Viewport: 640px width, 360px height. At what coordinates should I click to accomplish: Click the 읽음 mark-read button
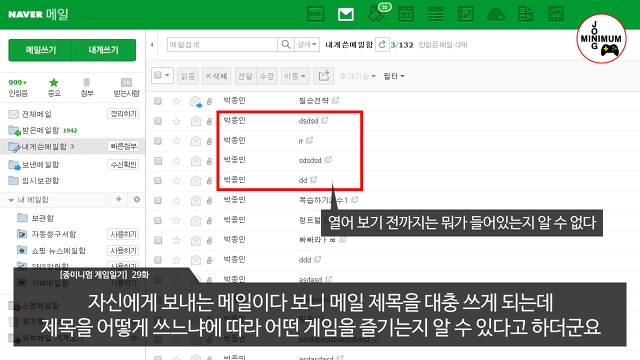[x=188, y=76]
